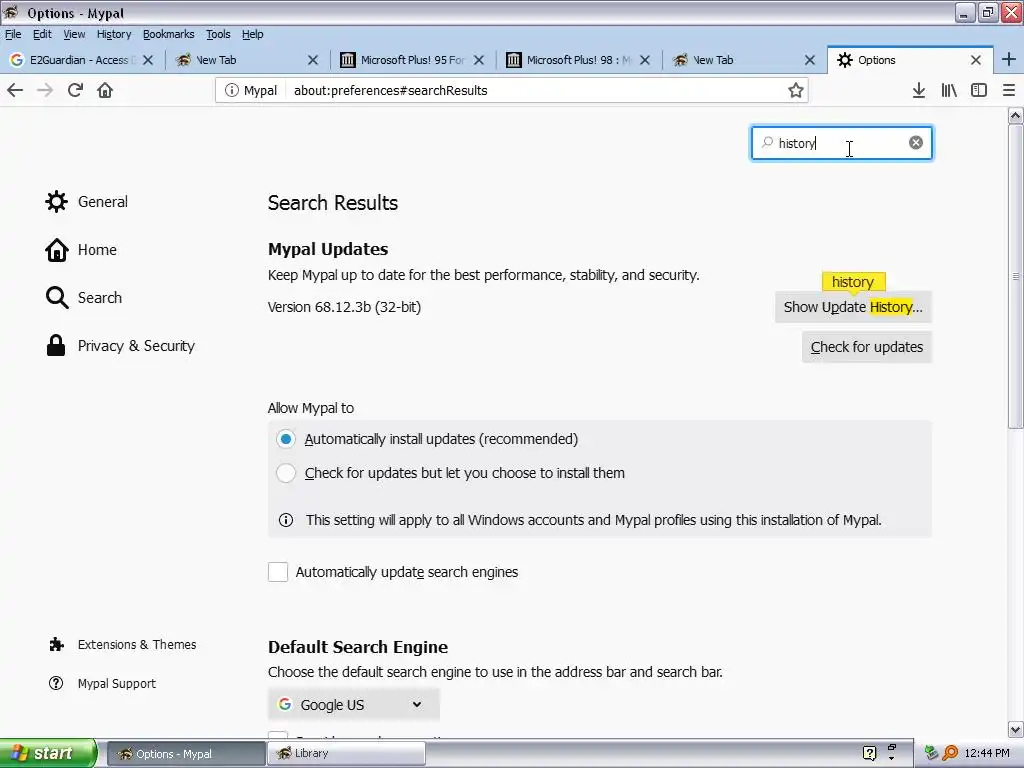
Task: Open the Search preferences category
Action: [84, 298]
